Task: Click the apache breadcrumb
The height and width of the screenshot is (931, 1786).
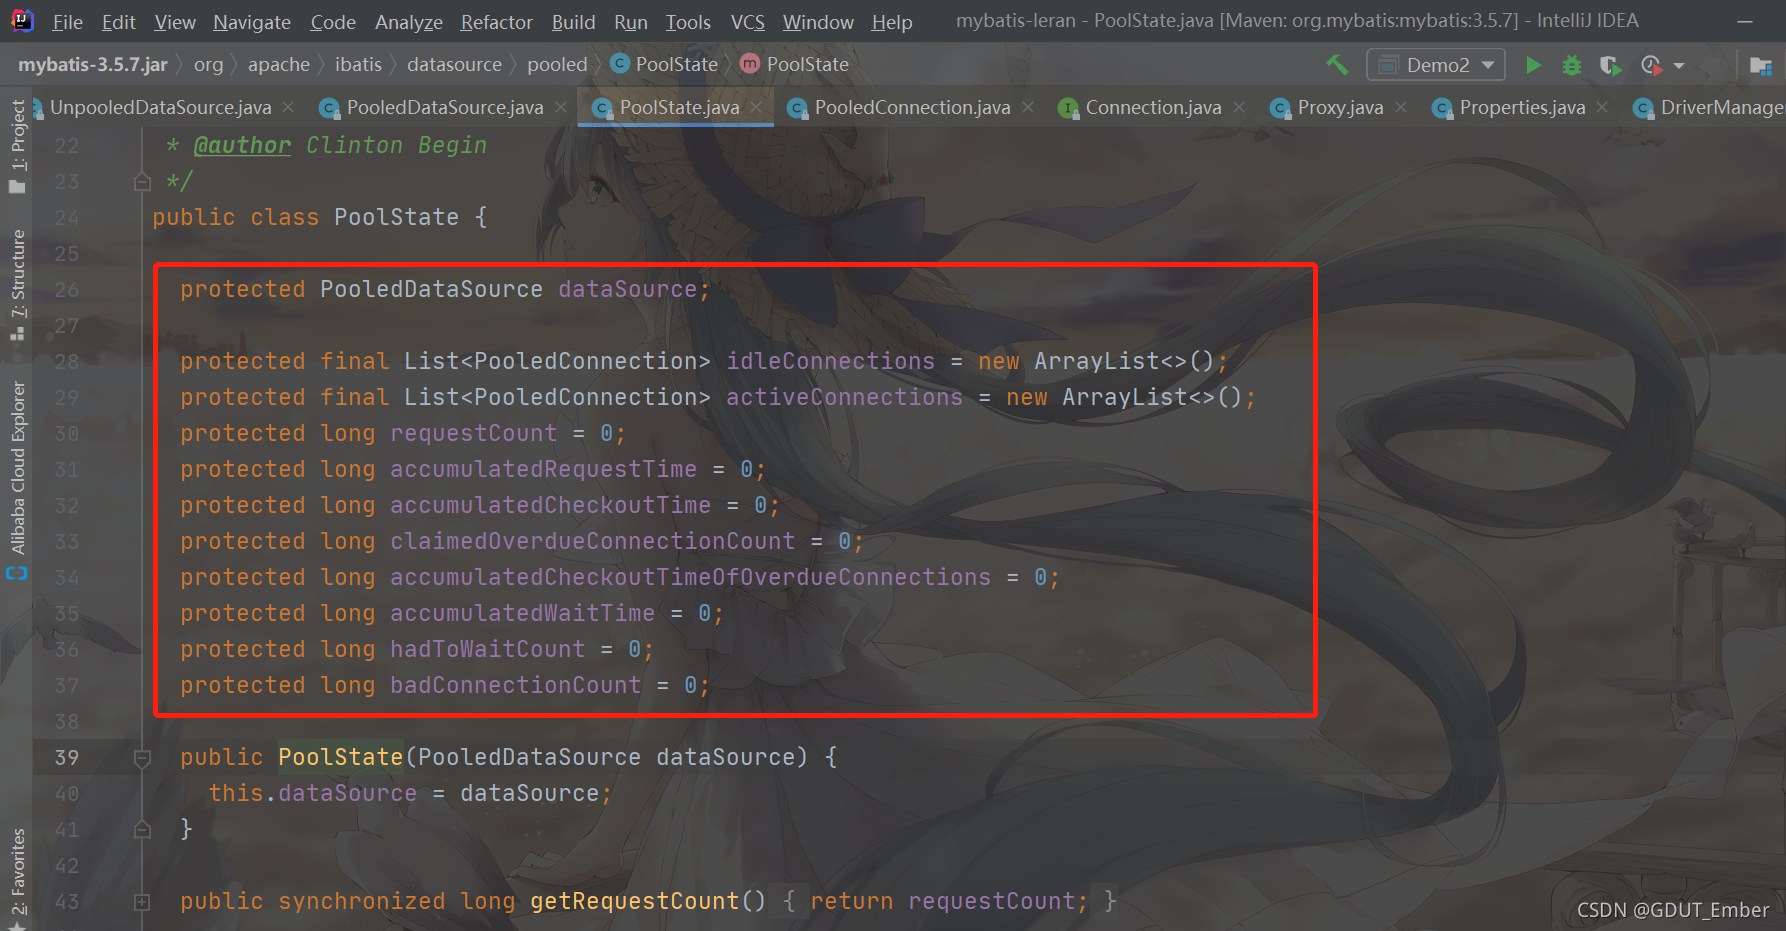Action: 278,65
